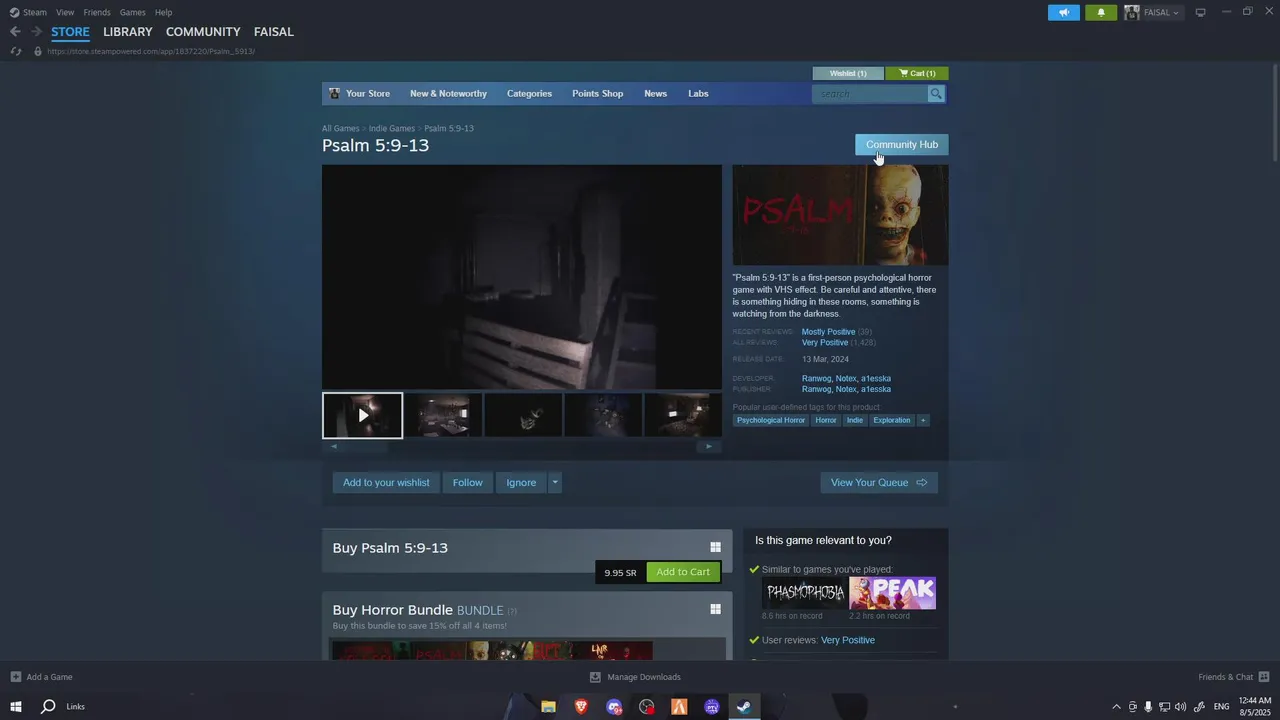Viewport: 1280px width, 720px height.
Task: Click the Exploration tag
Action: (x=891, y=420)
